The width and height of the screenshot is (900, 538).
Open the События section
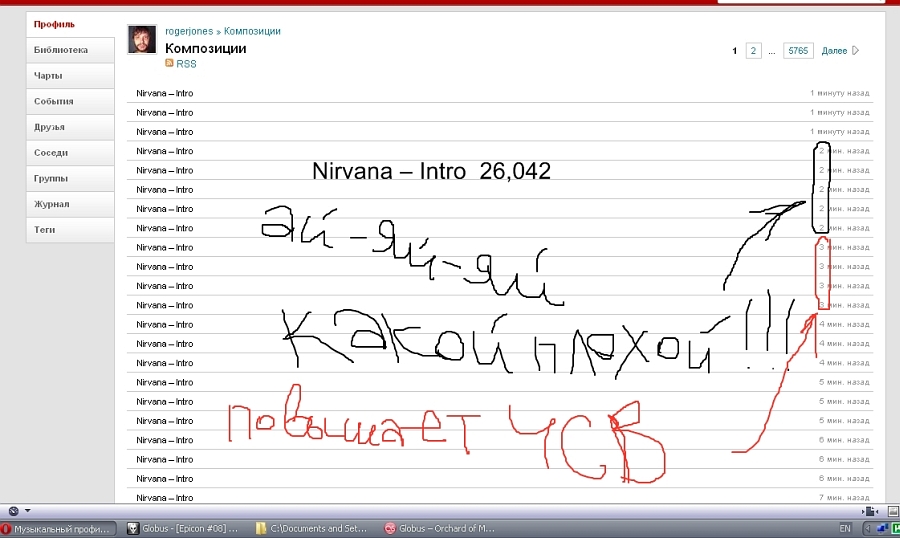[x=70, y=102]
